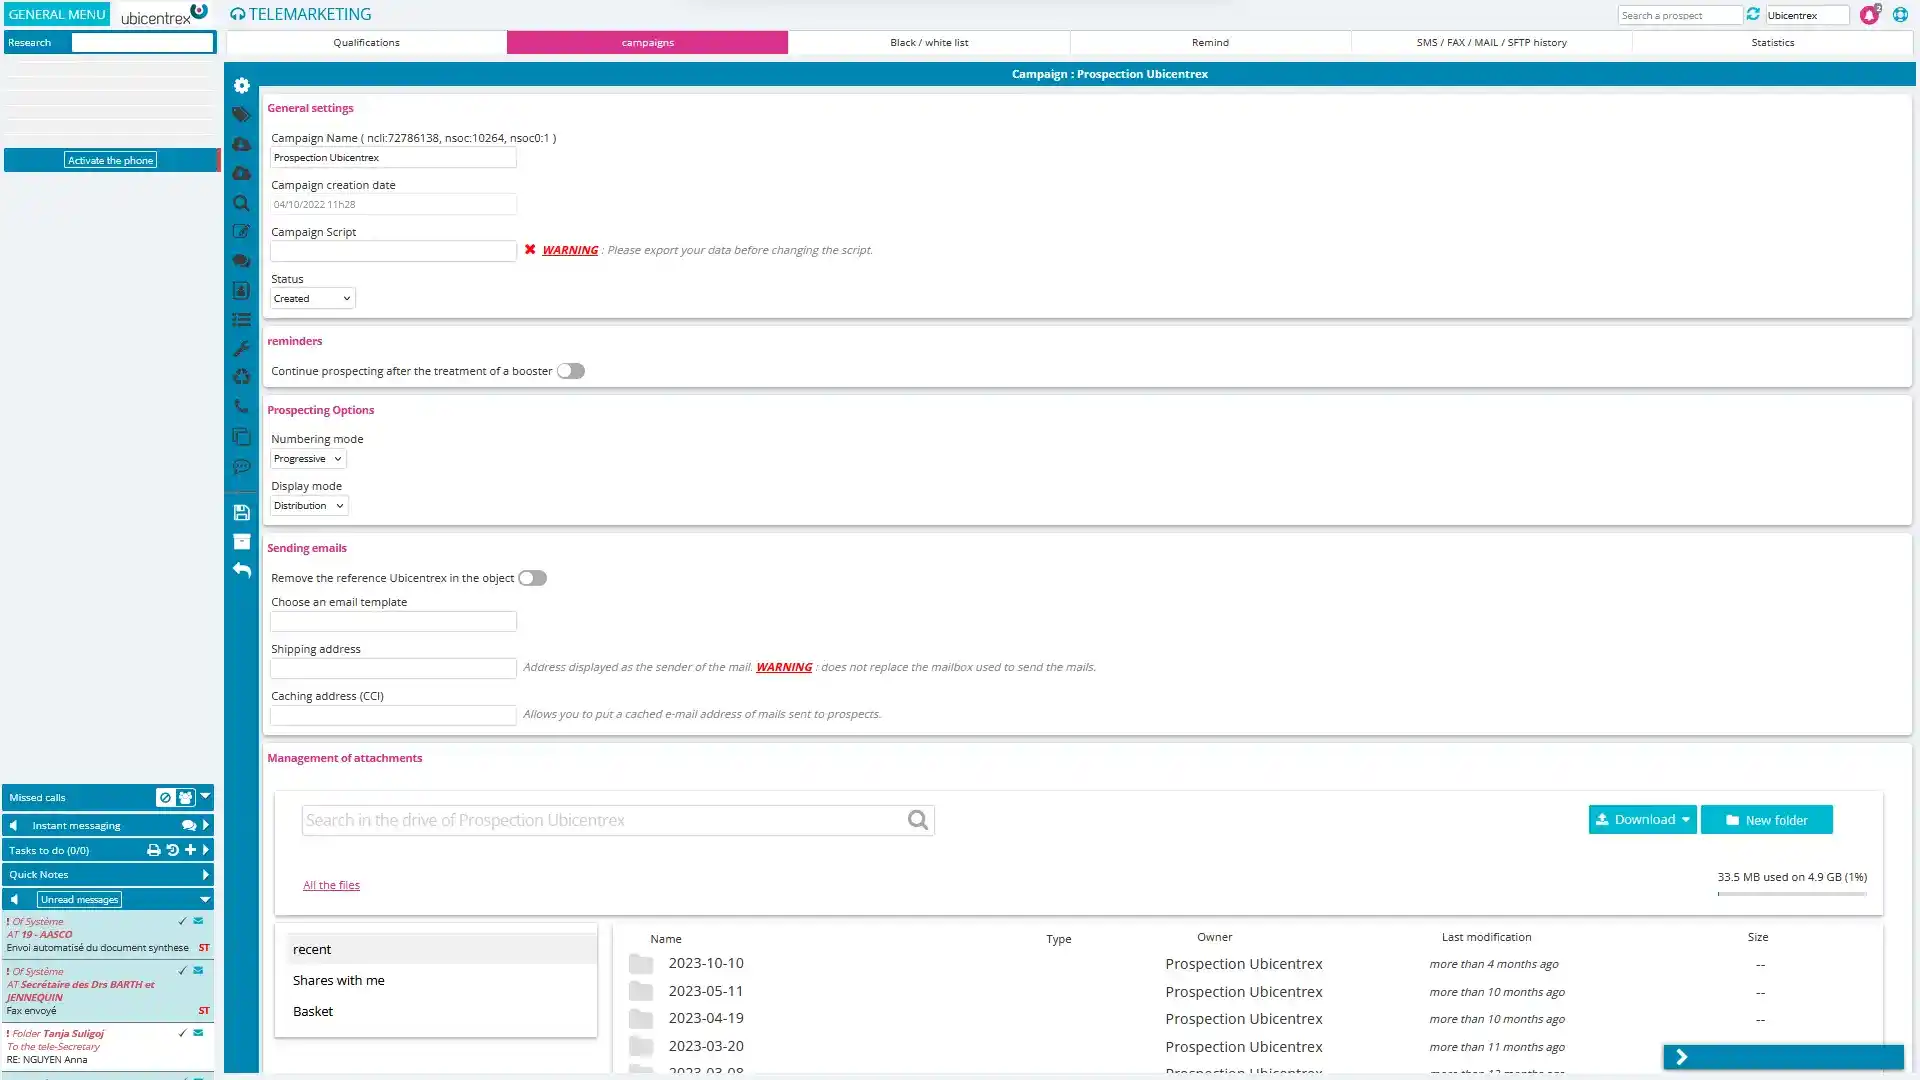
Task: Click the contact book sidebar icon
Action: coord(241,290)
